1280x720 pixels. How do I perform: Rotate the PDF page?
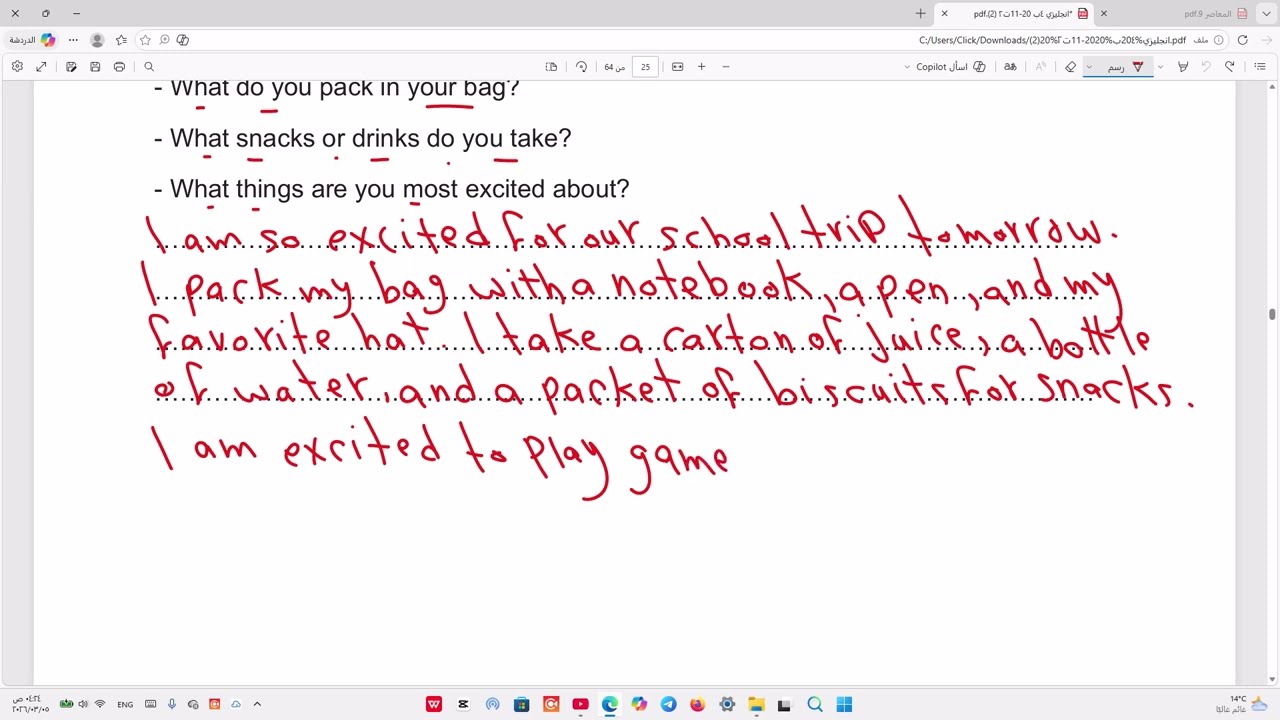point(581,67)
